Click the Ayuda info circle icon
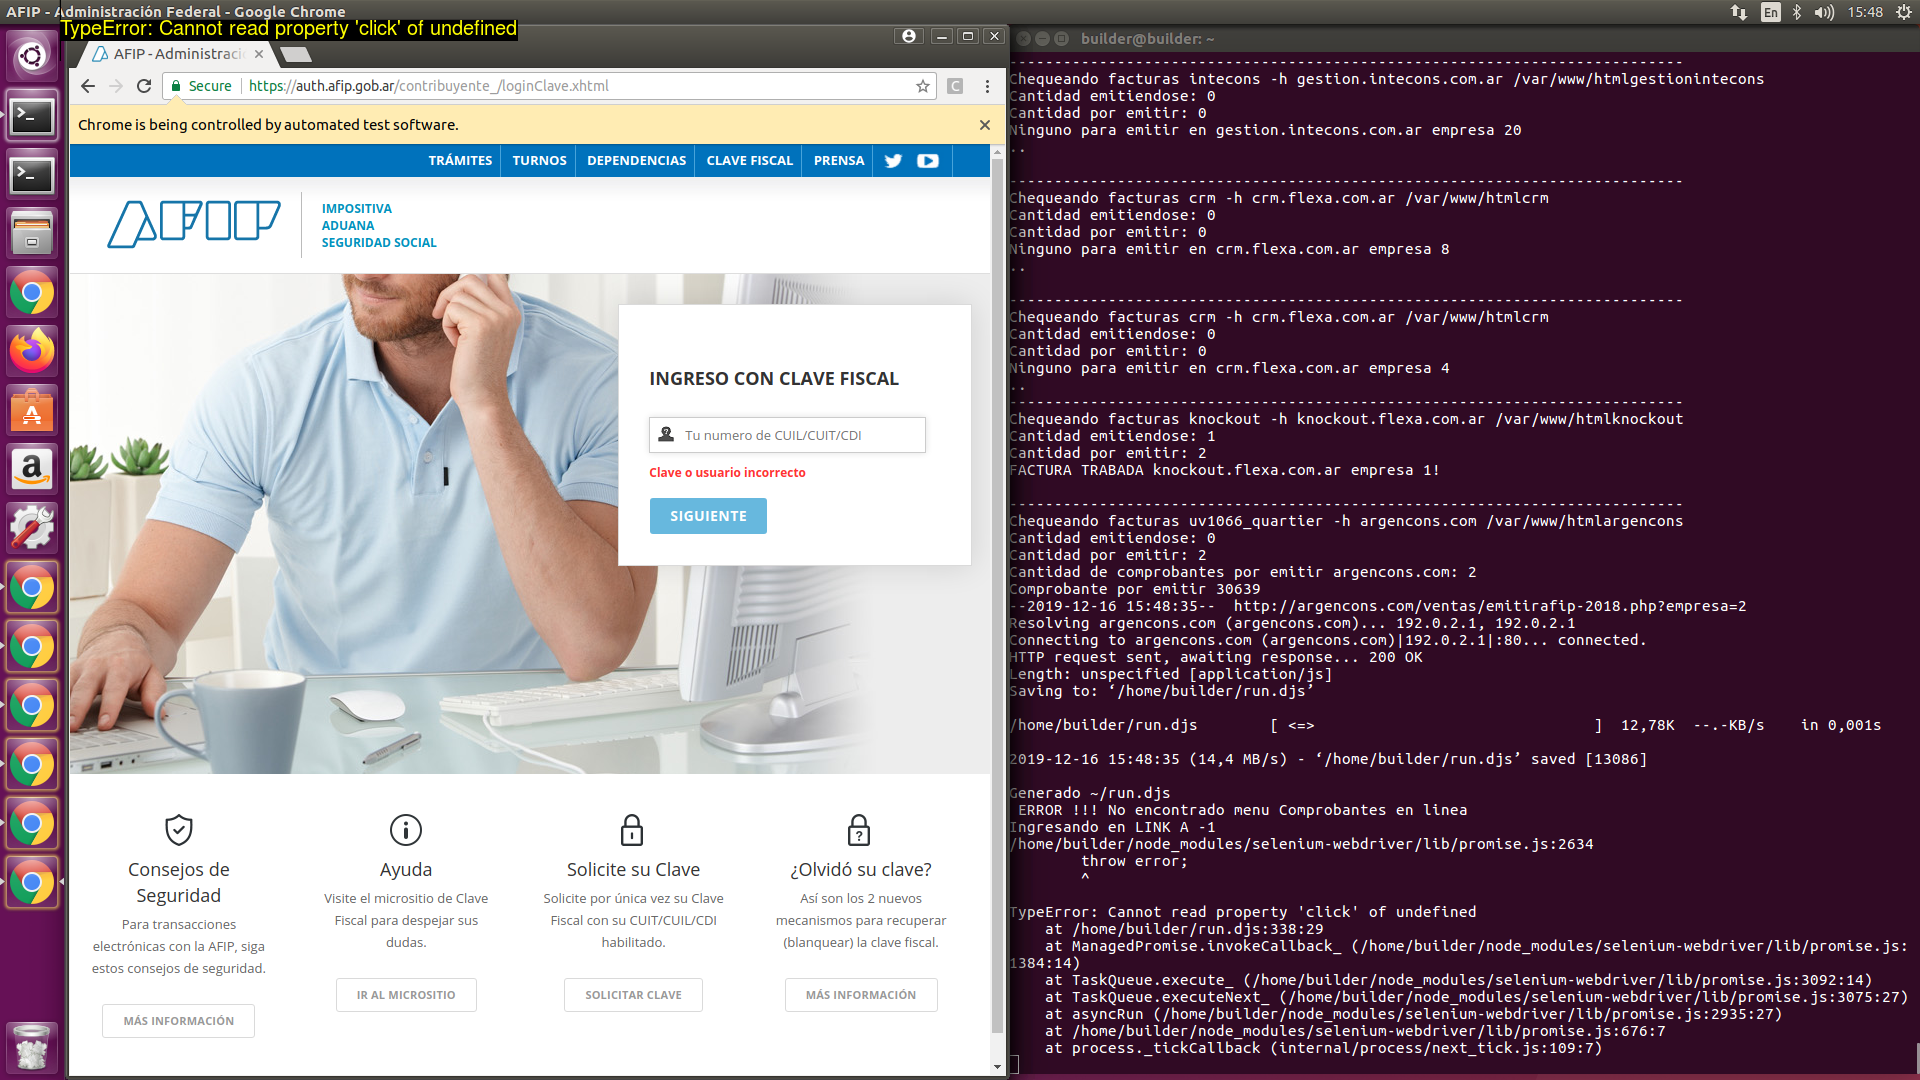1920x1080 pixels. click(406, 830)
